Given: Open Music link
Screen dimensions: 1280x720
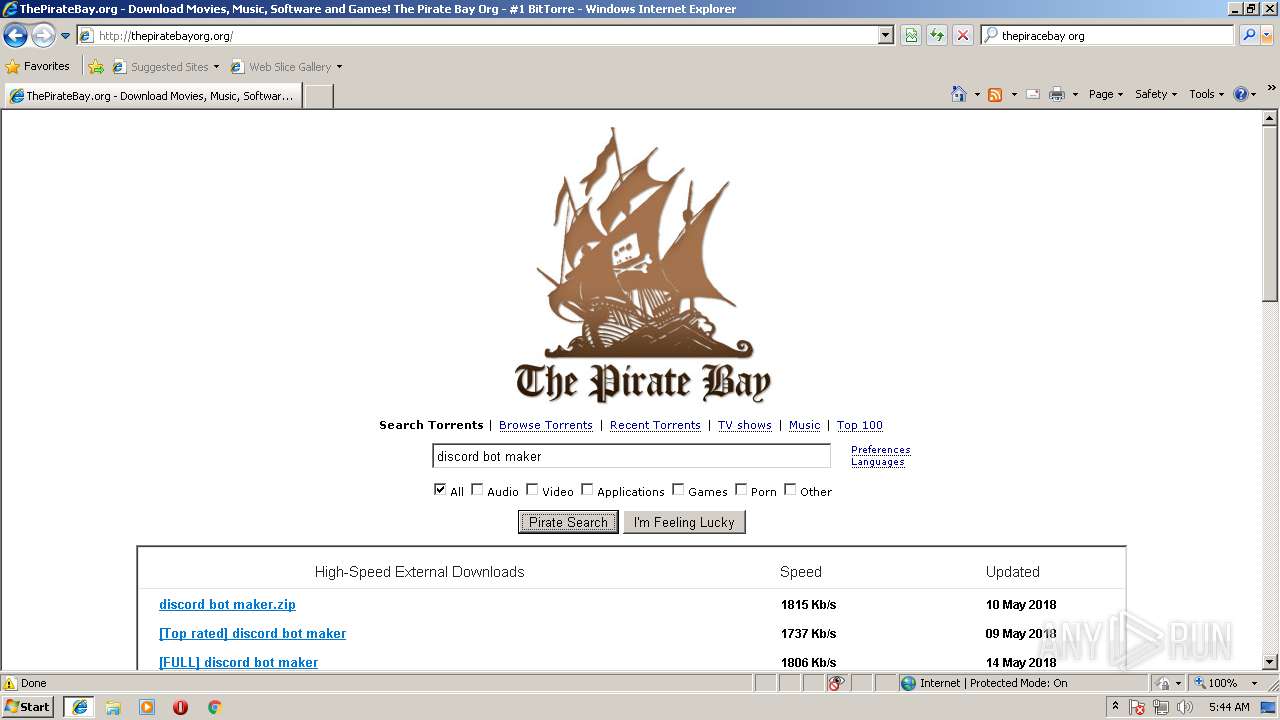Looking at the screenshot, I should tap(804, 425).
